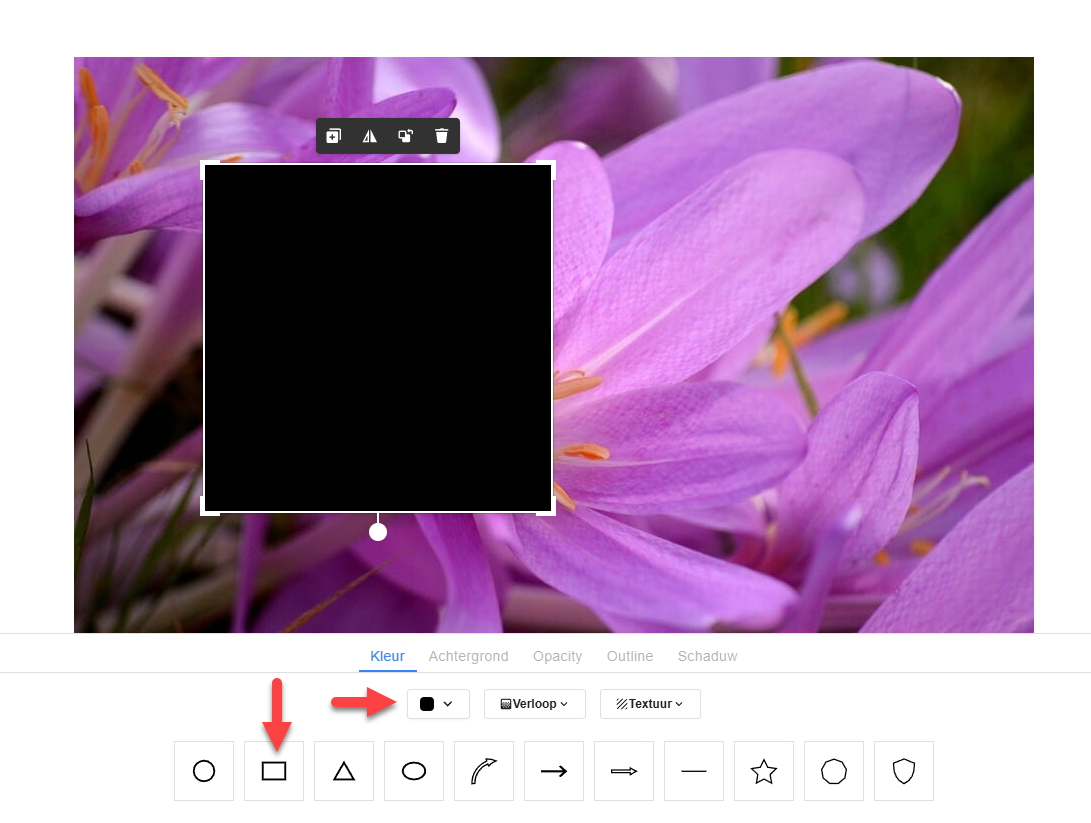Select the triangle shape
This screenshot has width=1091, height=823.
pyautogui.click(x=344, y=771)
